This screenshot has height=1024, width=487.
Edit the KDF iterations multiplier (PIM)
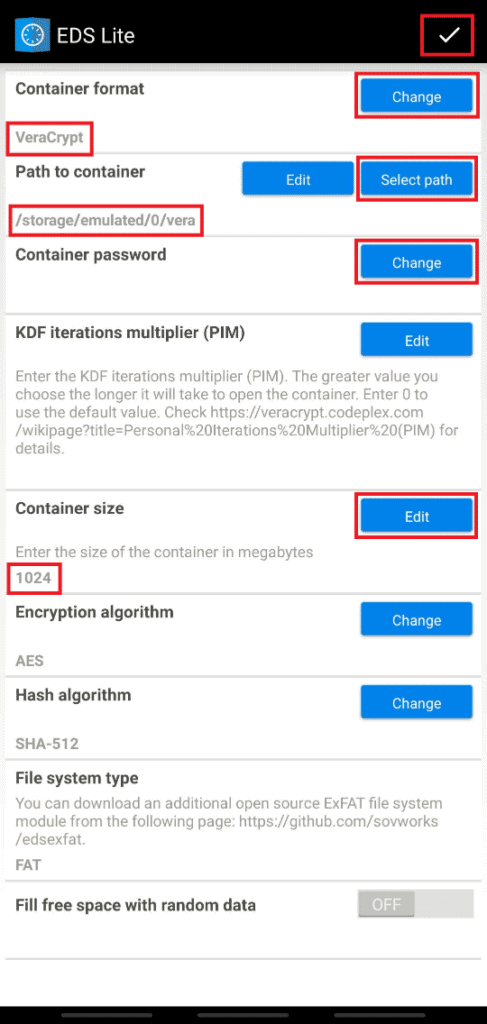(x=416, y=340)
